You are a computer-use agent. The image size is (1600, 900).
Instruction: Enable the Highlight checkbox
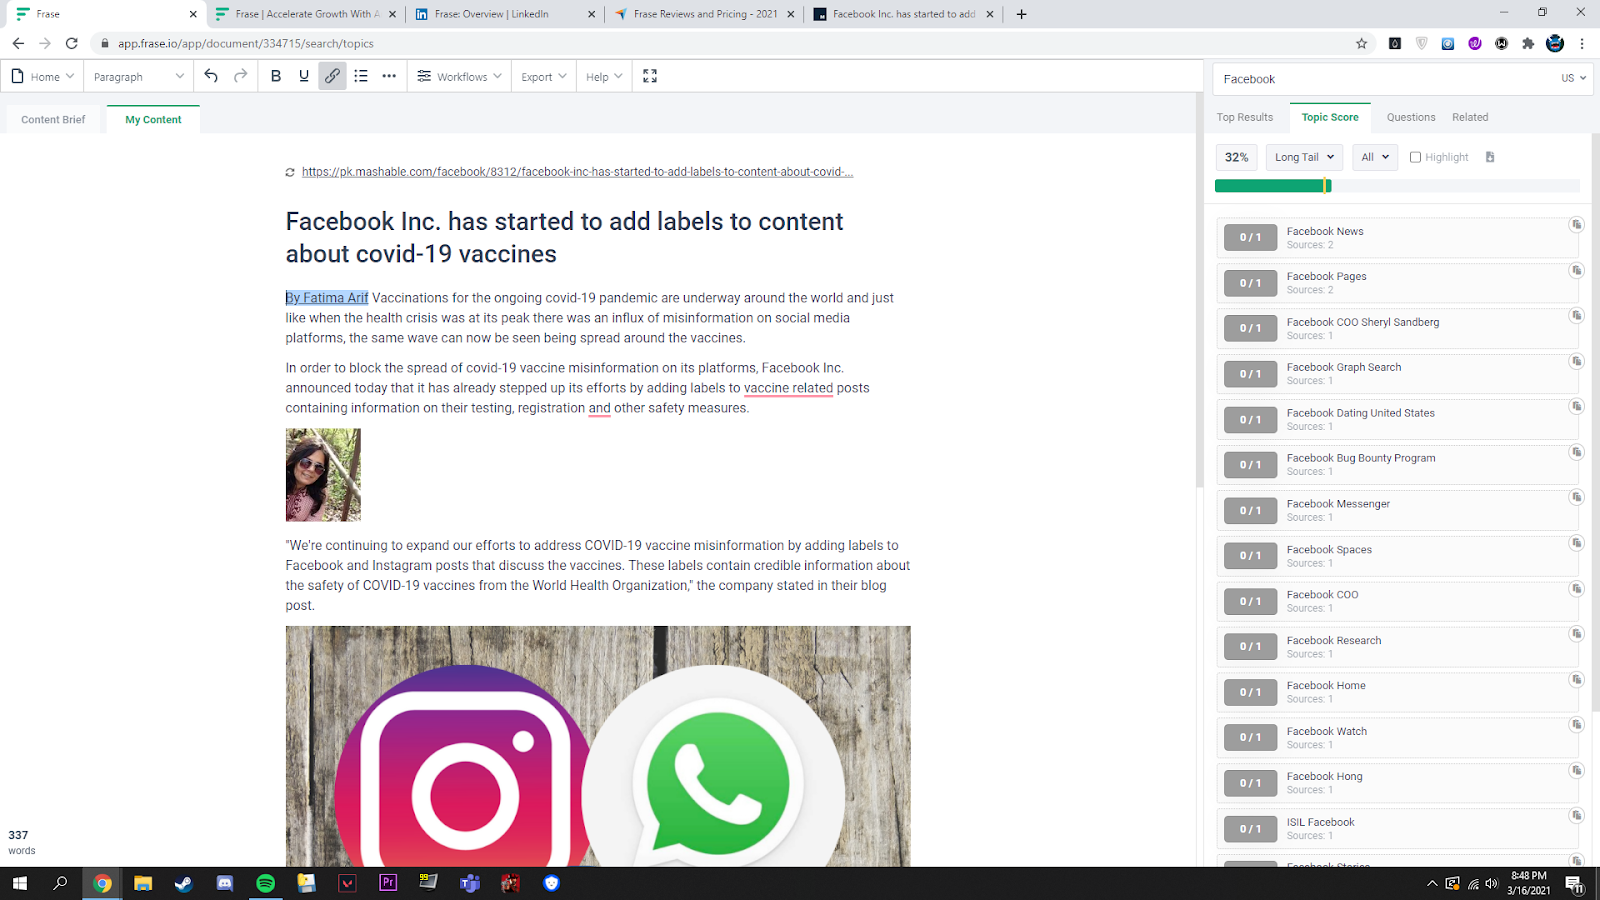coord(1415,157)
